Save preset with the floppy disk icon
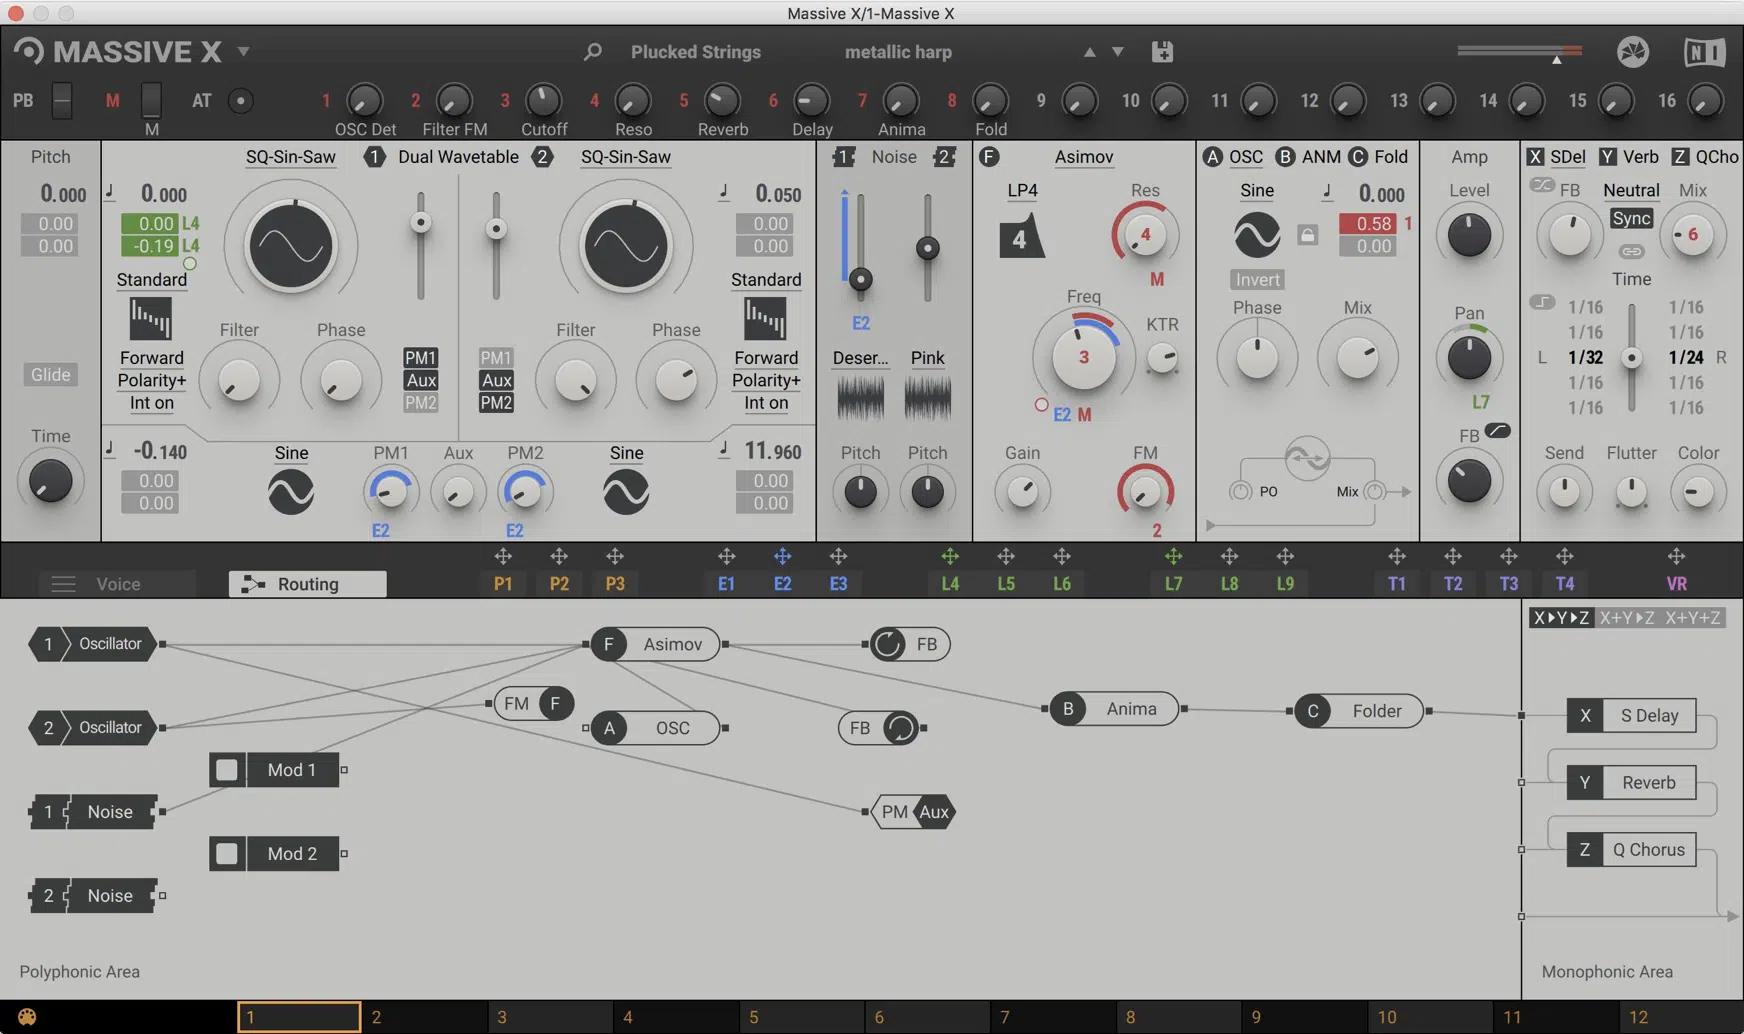The width and height of the screenshot is (1744, 1034). coord(1162,51)
